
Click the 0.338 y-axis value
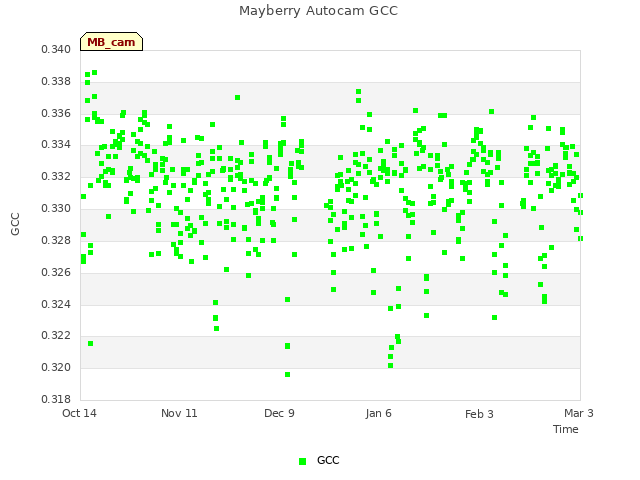click(56, 81)
